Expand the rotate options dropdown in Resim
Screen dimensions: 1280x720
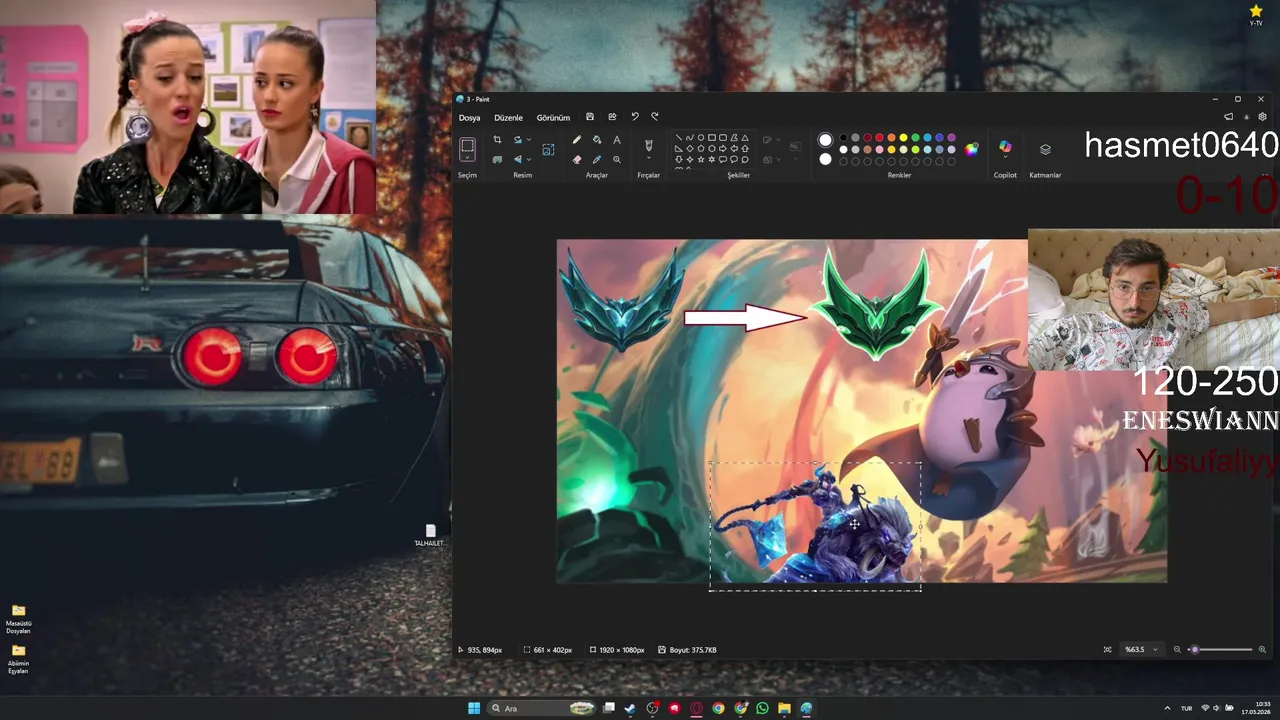tap(529, 140)
